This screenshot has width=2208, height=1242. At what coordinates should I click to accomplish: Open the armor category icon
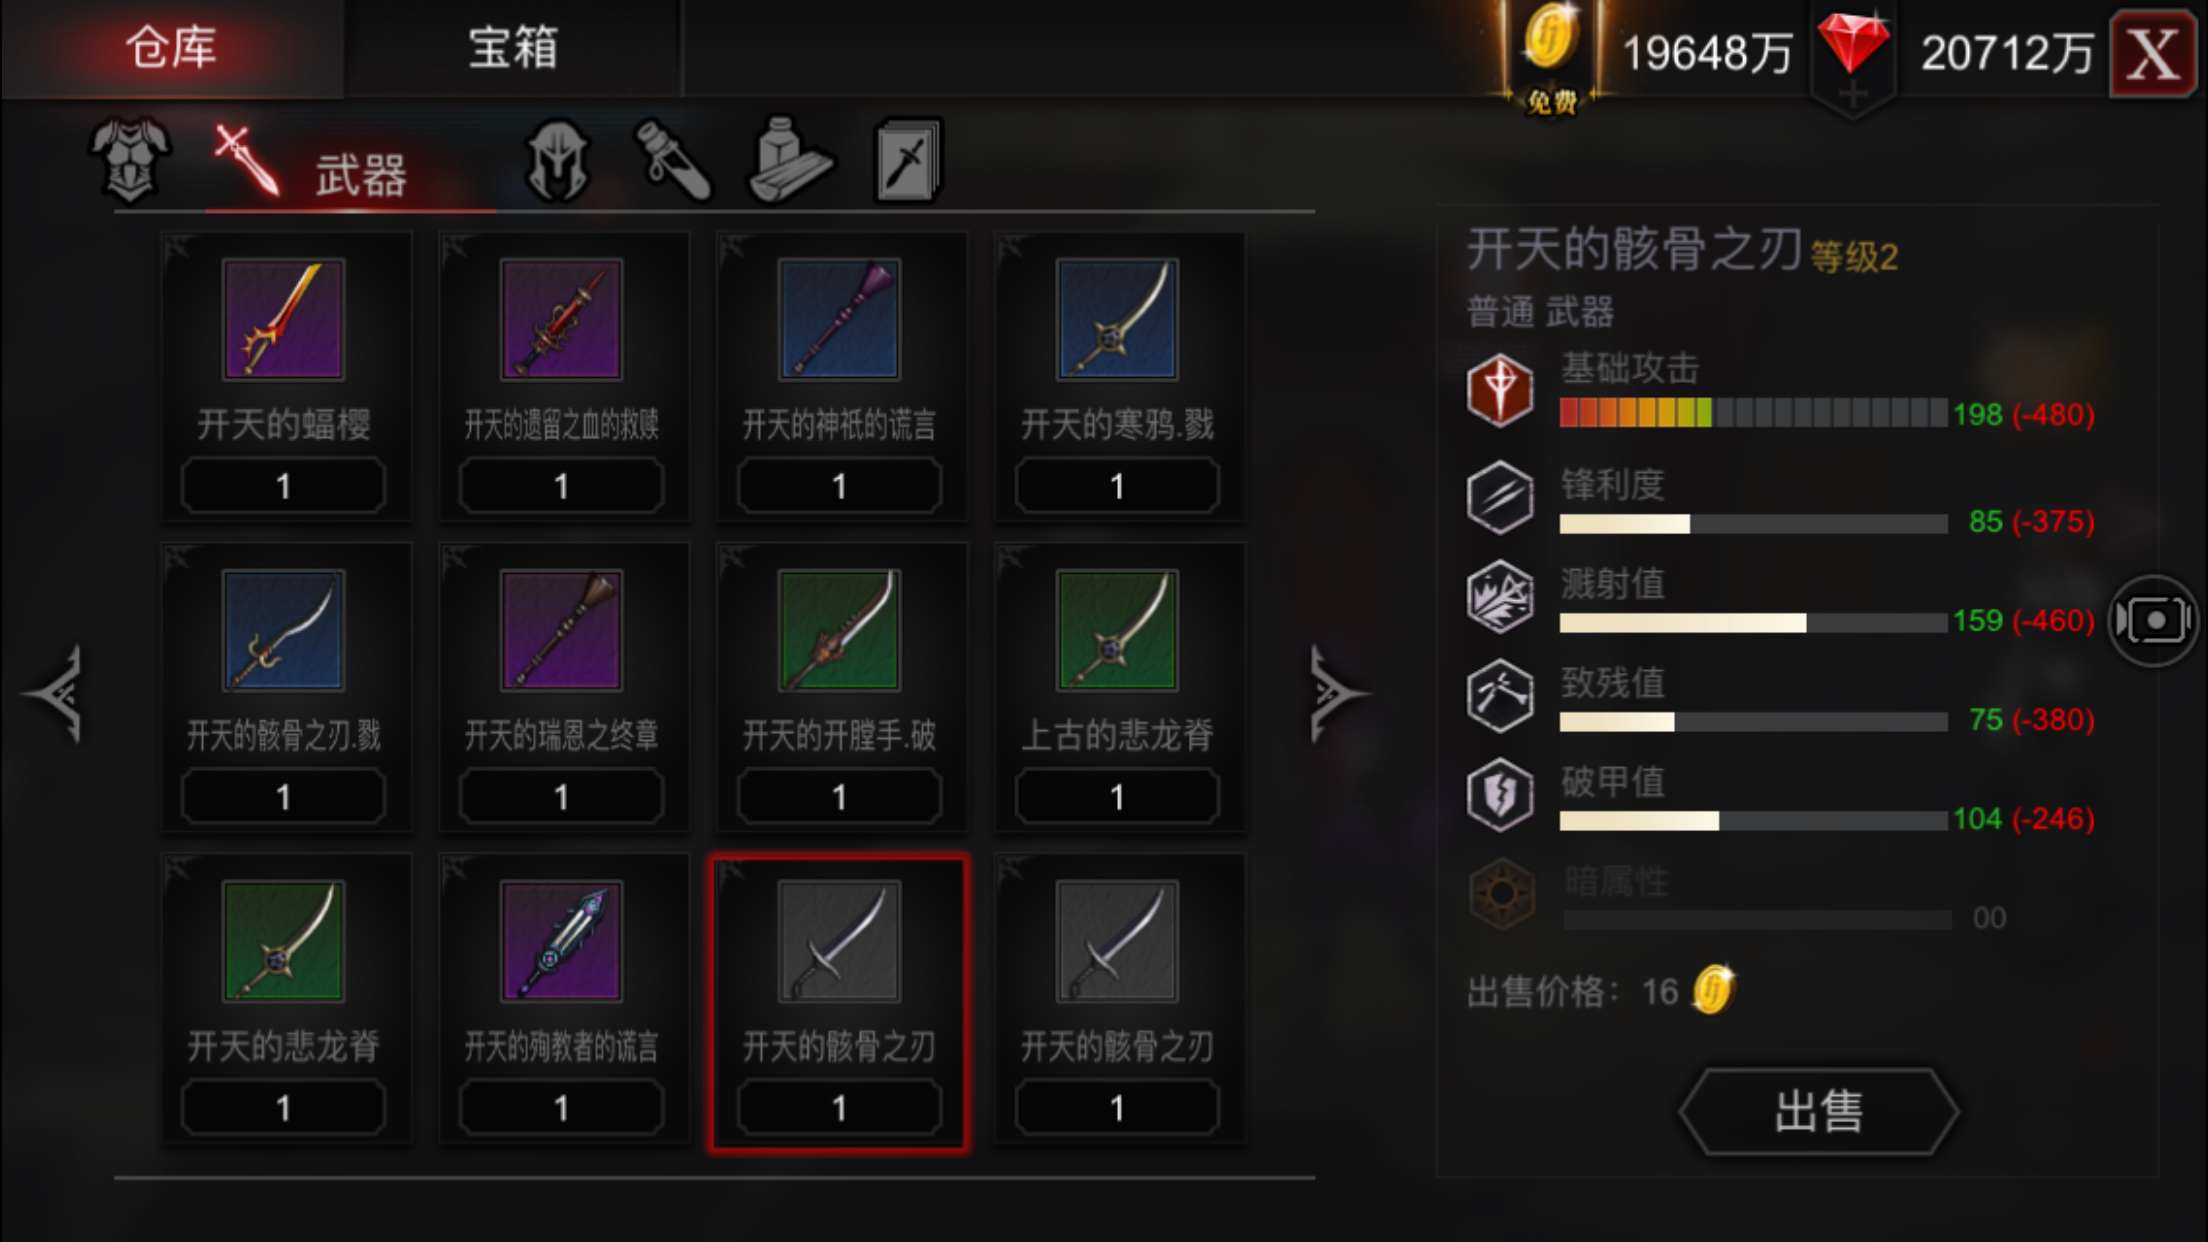point(130,160)
